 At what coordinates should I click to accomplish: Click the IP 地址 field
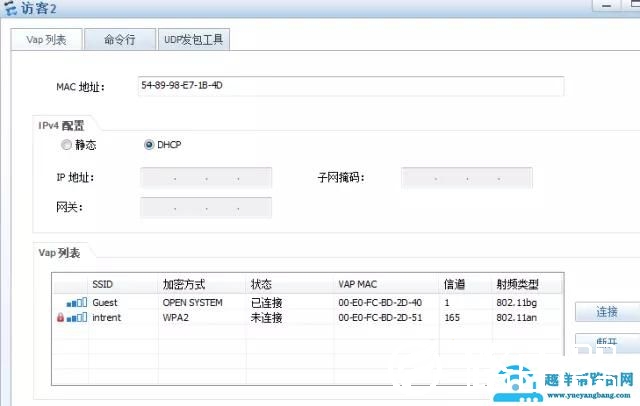pos(206,178)
